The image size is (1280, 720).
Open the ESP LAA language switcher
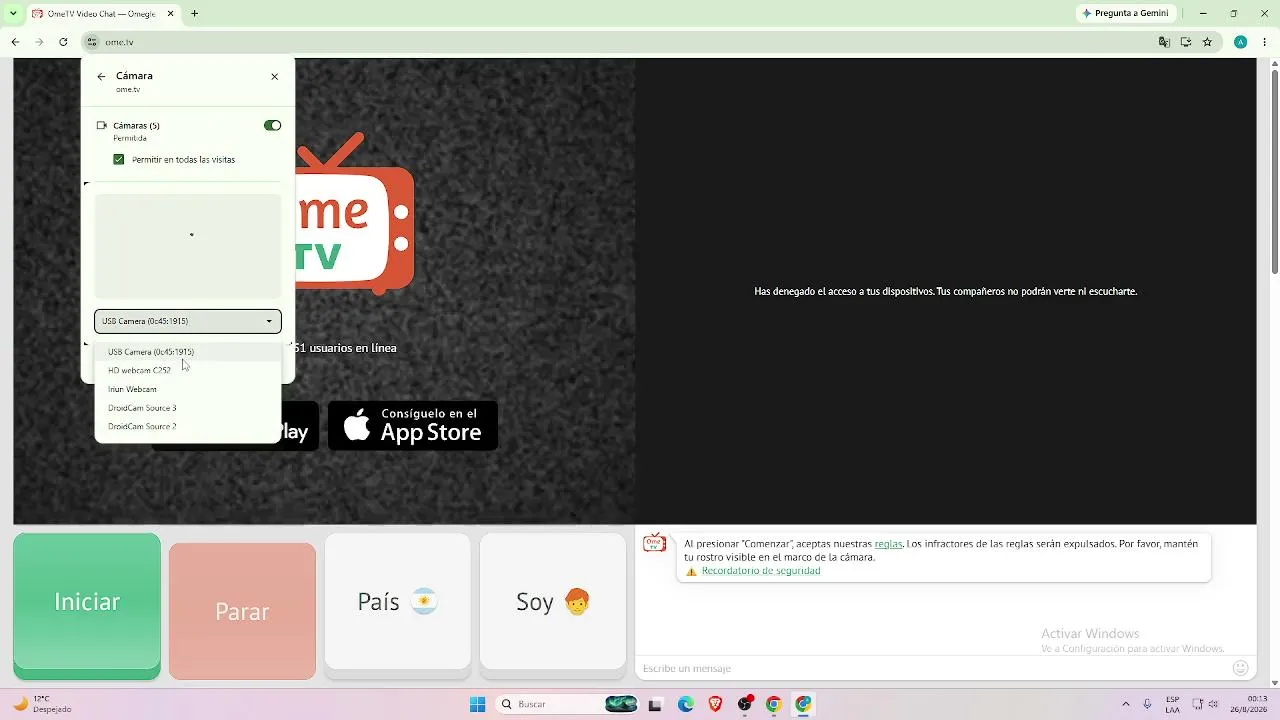1173,704
